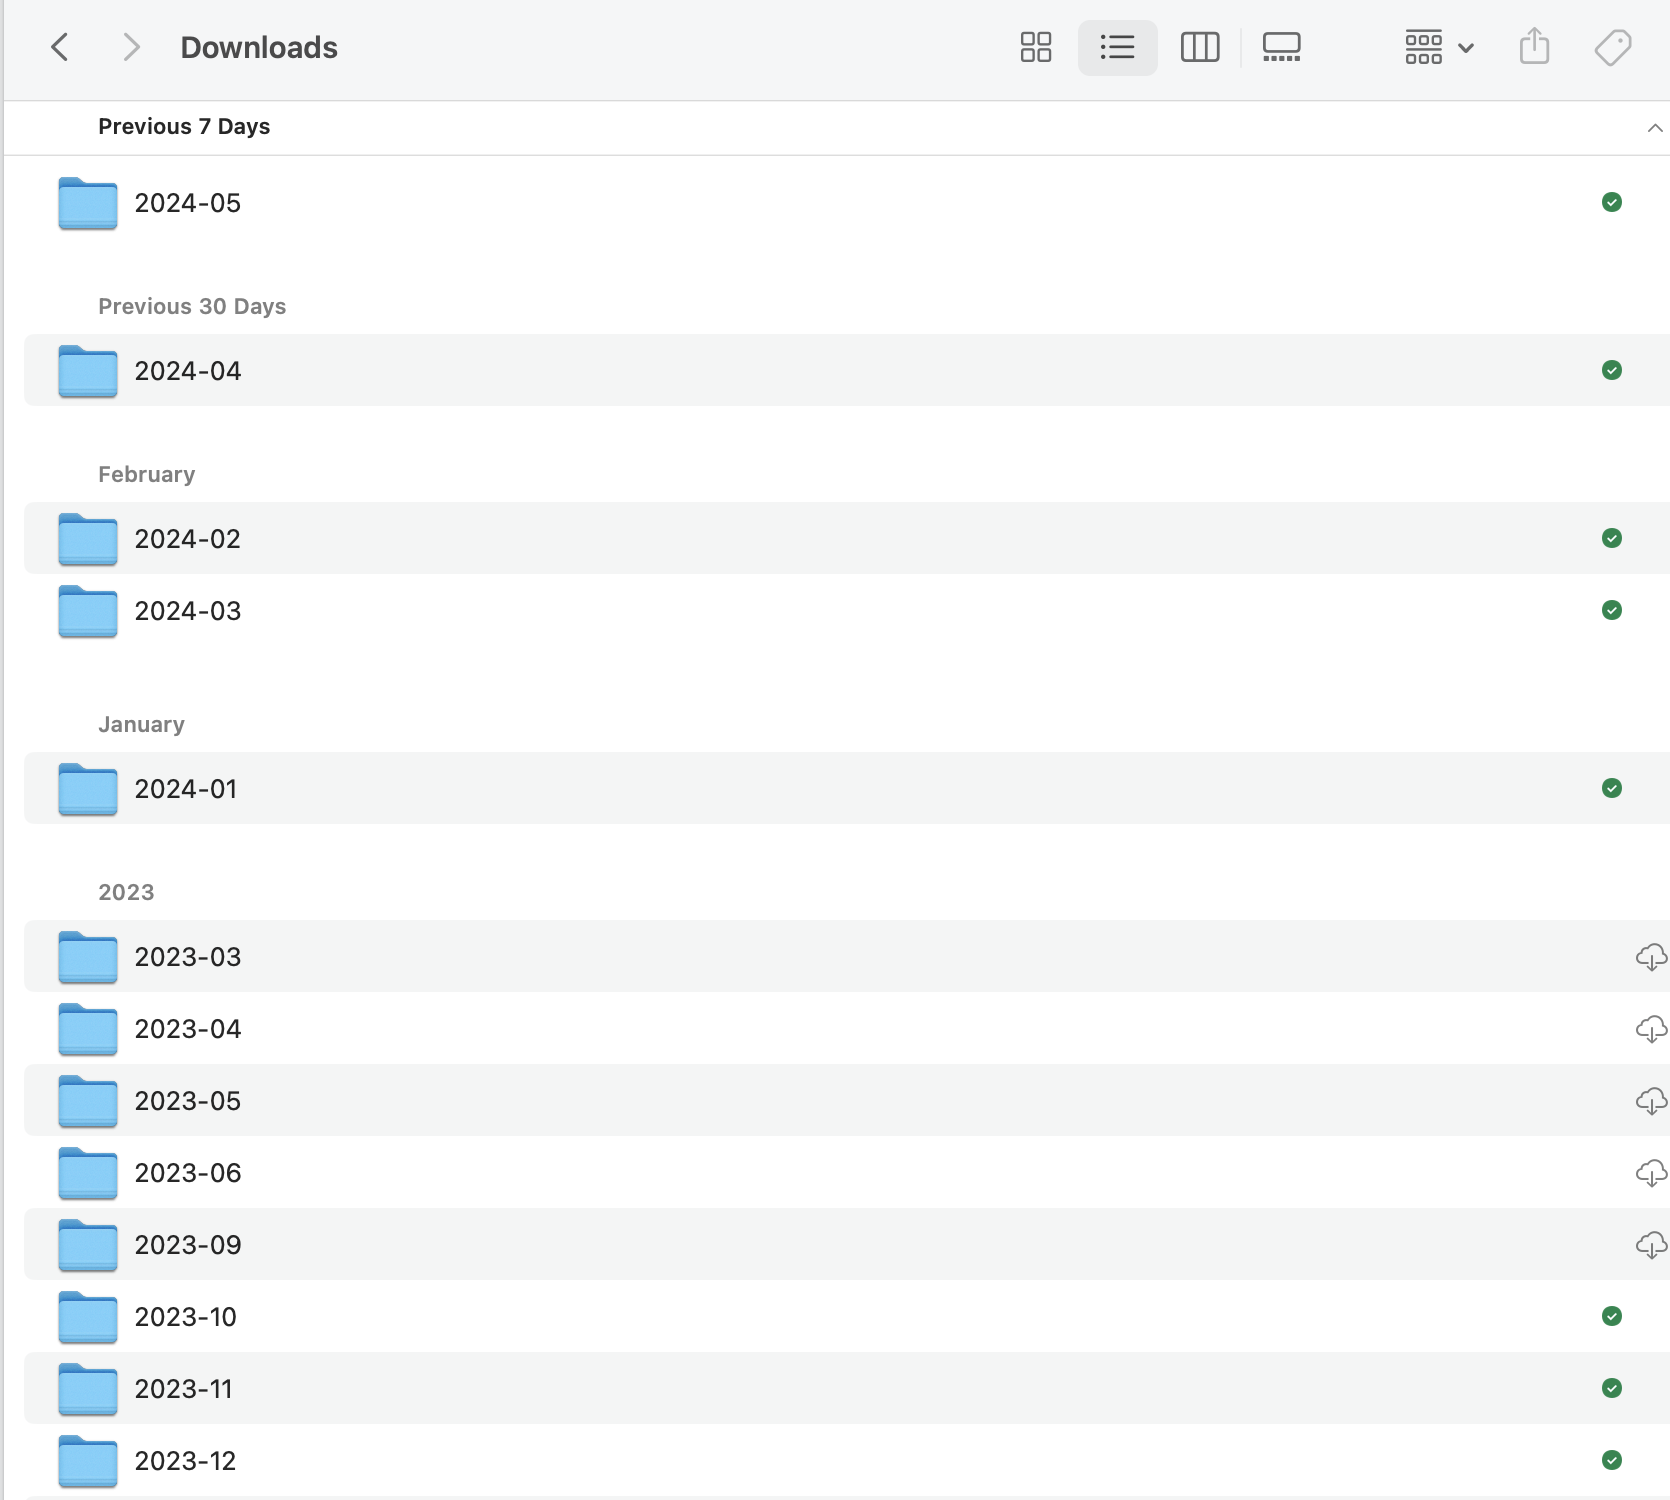Image resolution: width=1670 pixels, height=1500 pixels.
Task: Switch to column view
Action: click(1199, 47)
